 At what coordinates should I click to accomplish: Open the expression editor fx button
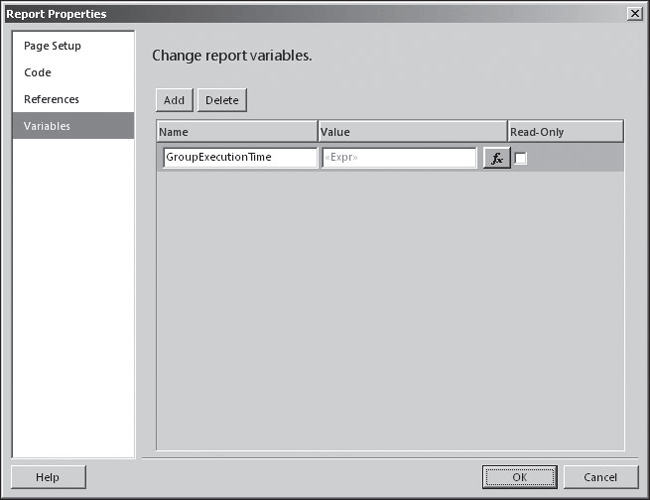(496, 158)
